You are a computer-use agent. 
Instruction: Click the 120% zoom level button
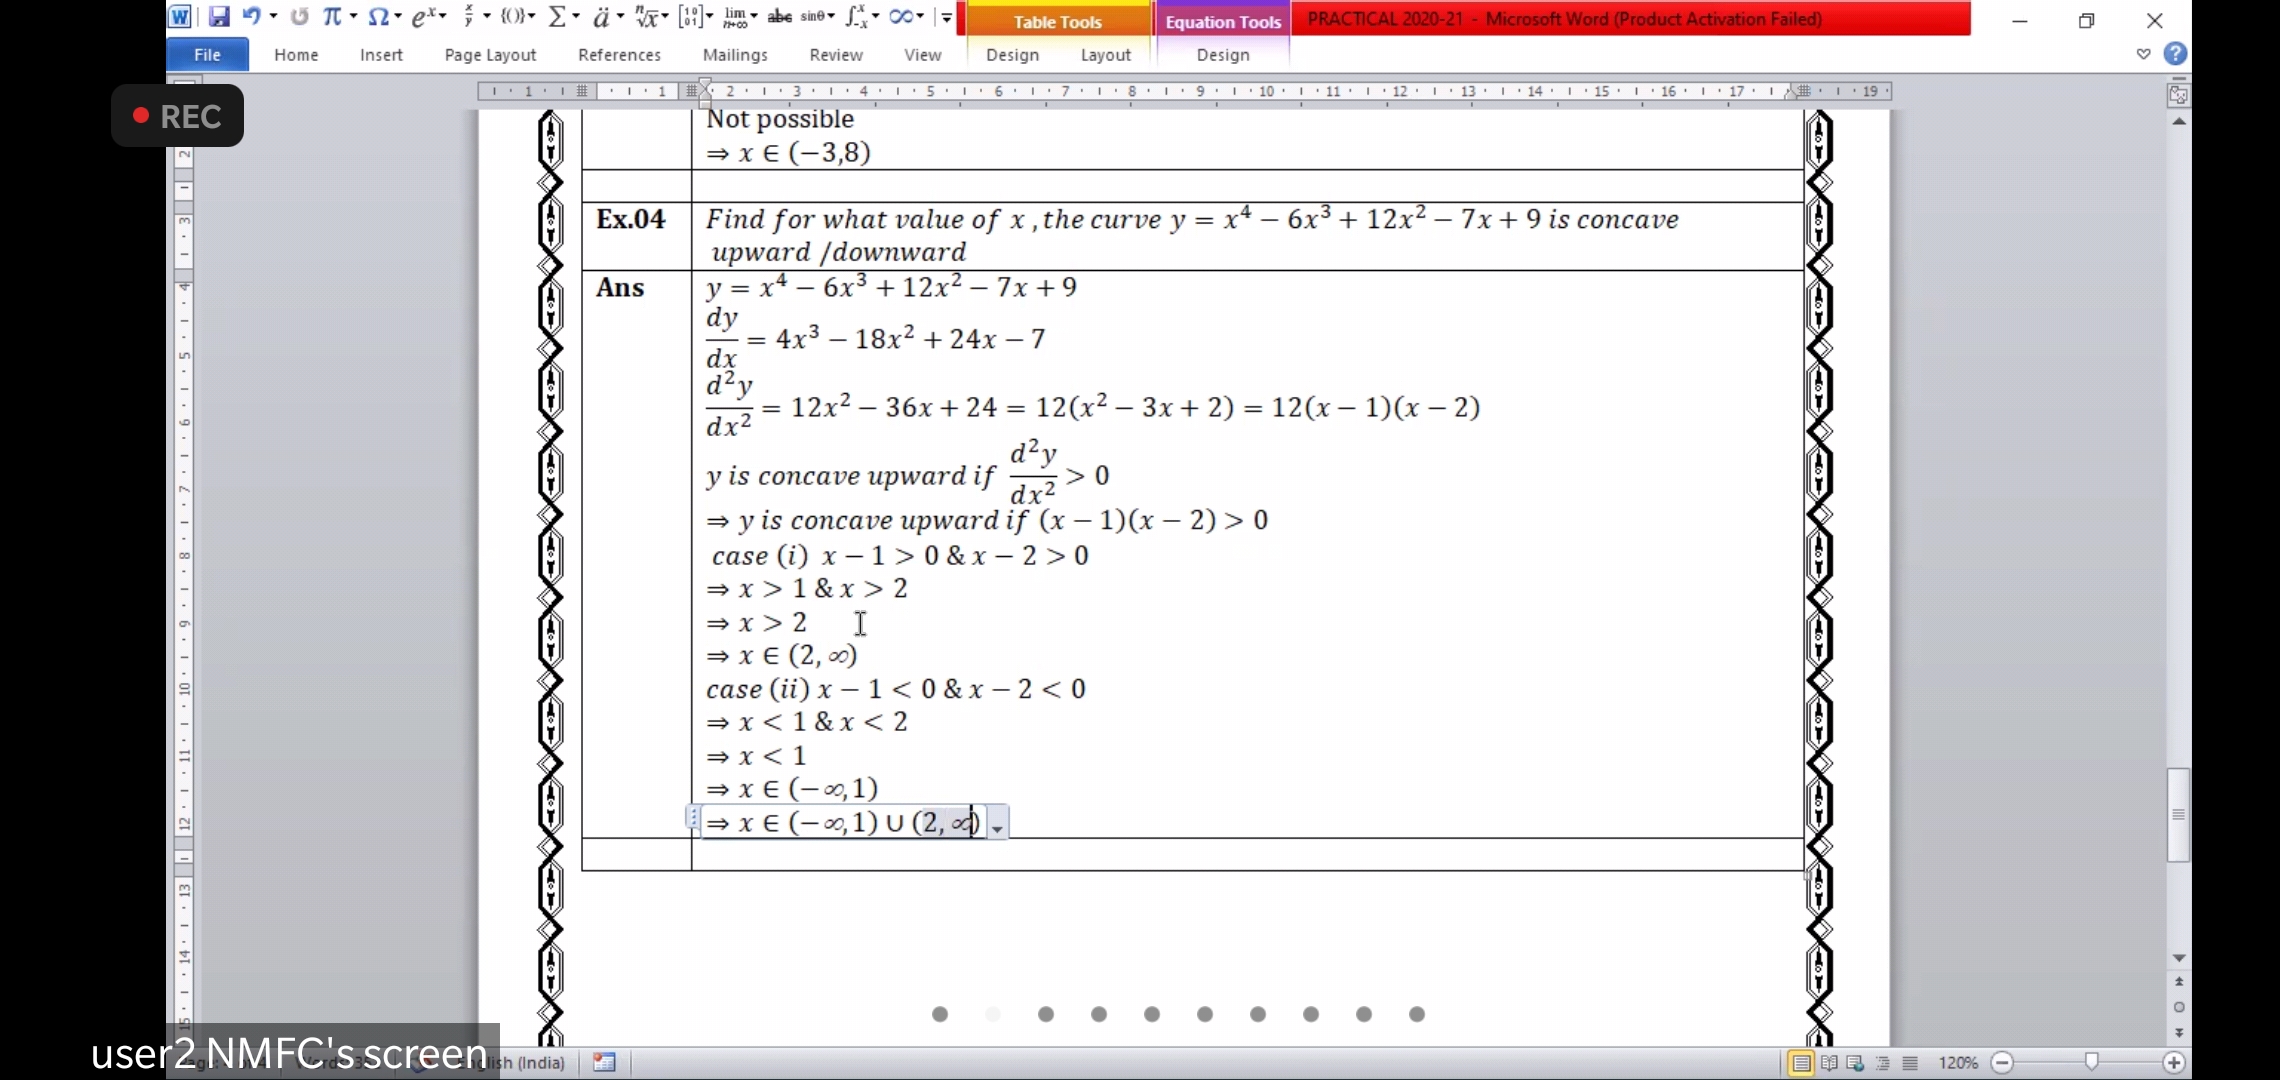pos(1957,1063)
